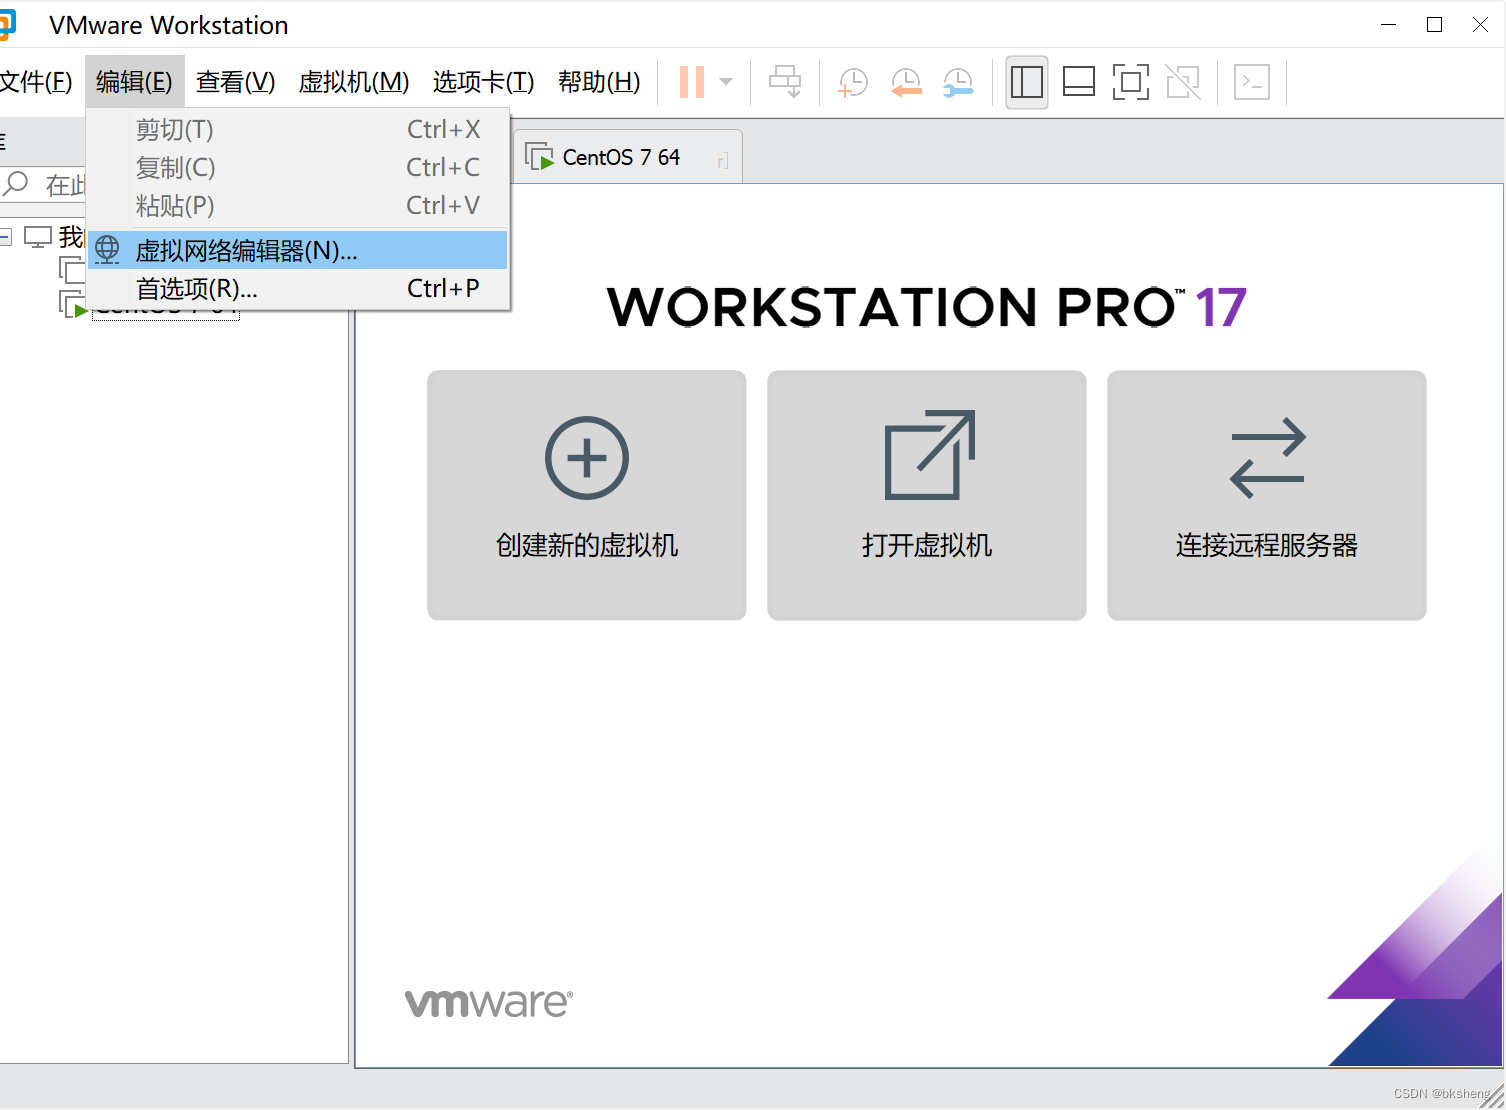1506x1110 pixels.
Task: Collapse the 我的计算机 tree node
Action: click(x=7, y=236)
